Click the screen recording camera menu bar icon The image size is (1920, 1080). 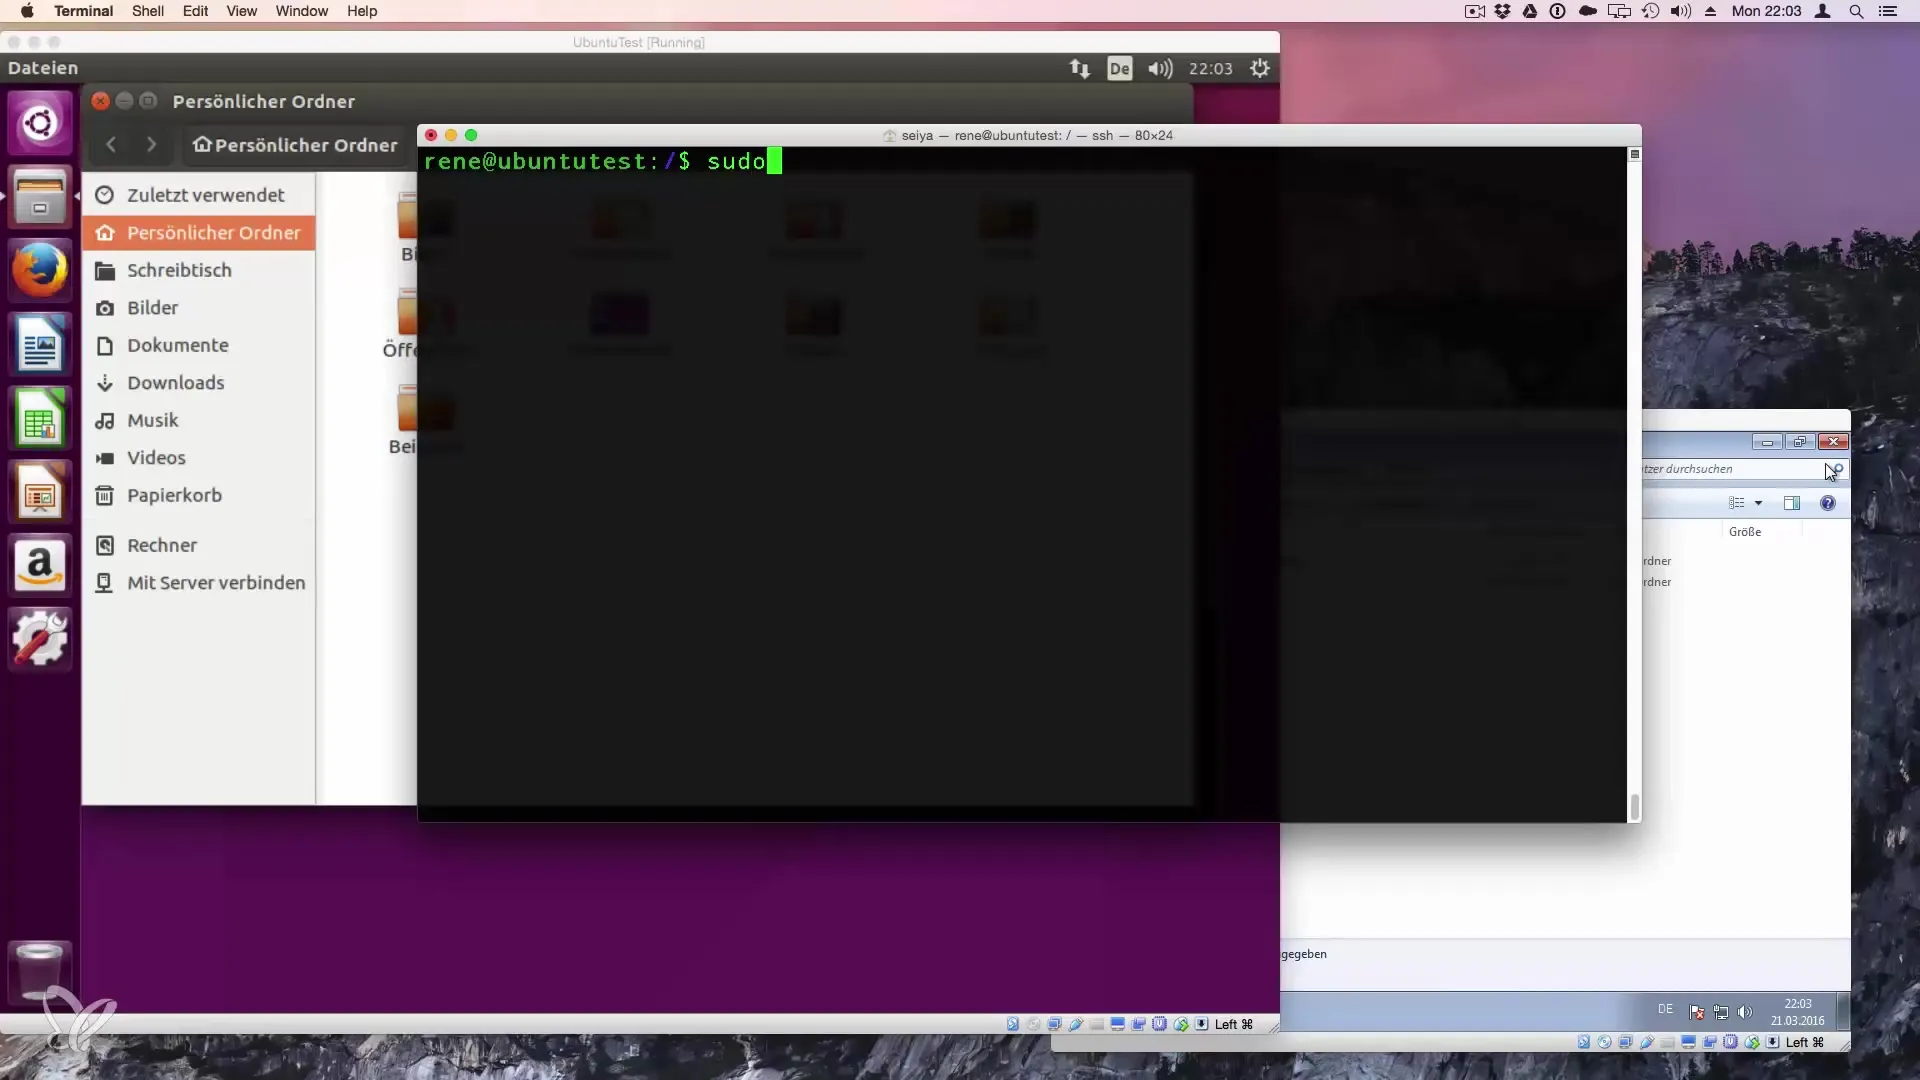[x=1474, y=11]
